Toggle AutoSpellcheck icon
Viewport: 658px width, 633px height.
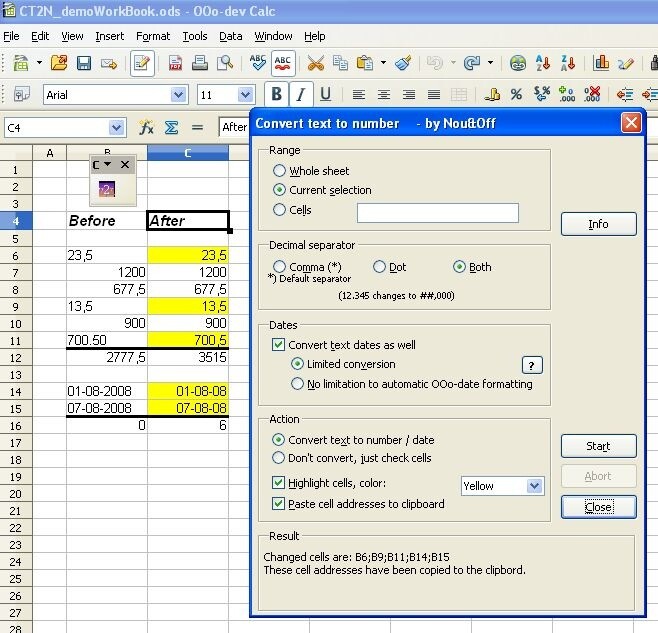(x=283, y=63)
